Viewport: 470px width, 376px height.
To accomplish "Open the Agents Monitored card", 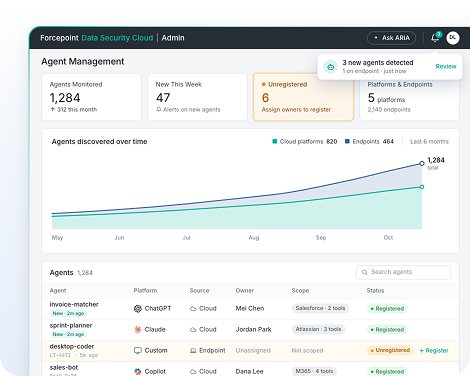I will 91,97.
